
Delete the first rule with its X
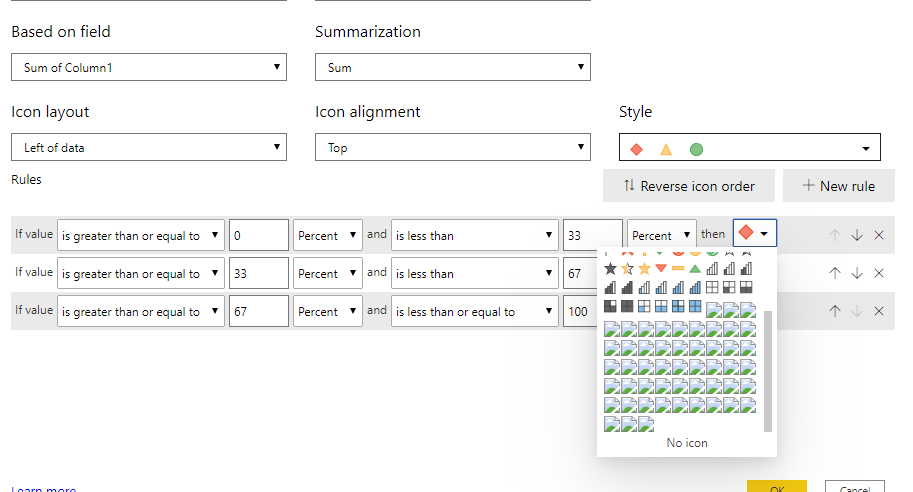coord(879,235)
